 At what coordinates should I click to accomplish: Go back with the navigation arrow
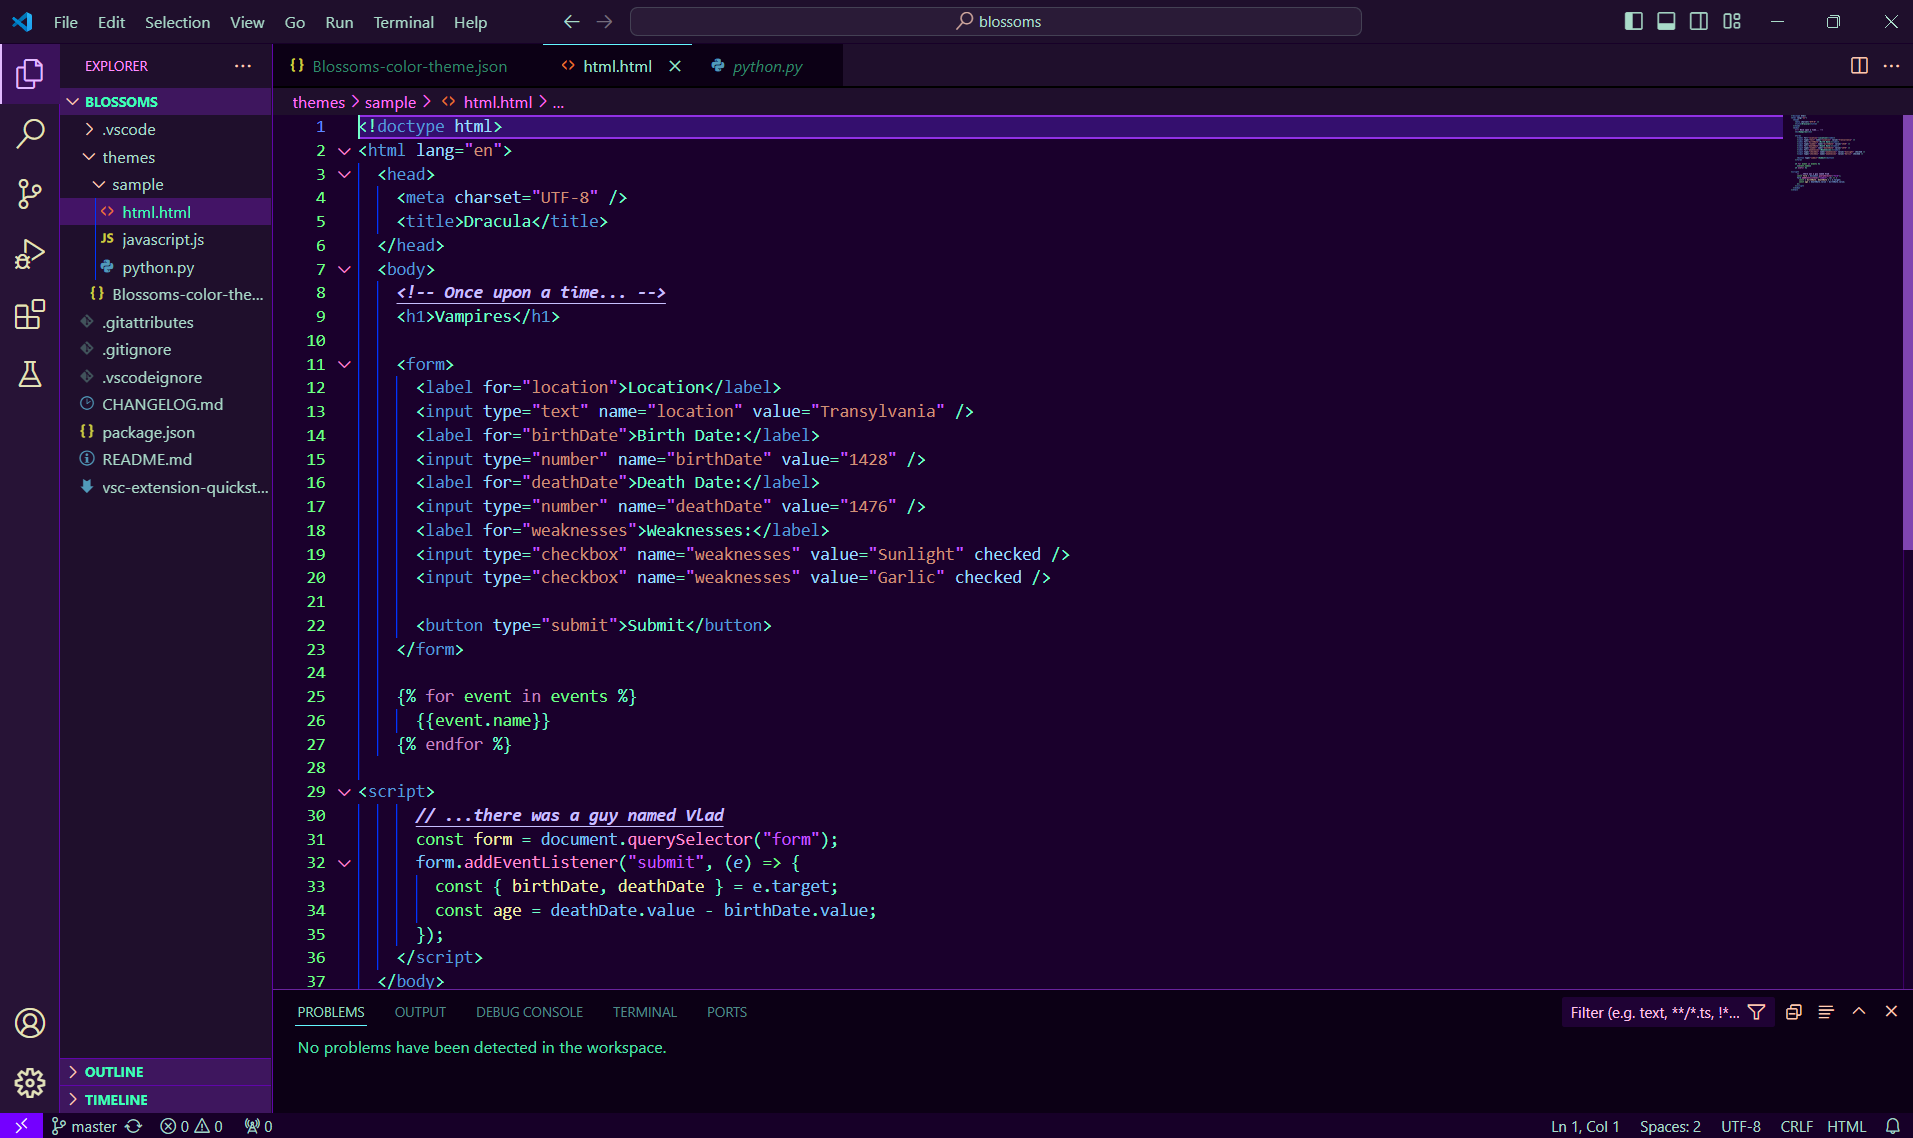tap(571, 22)
